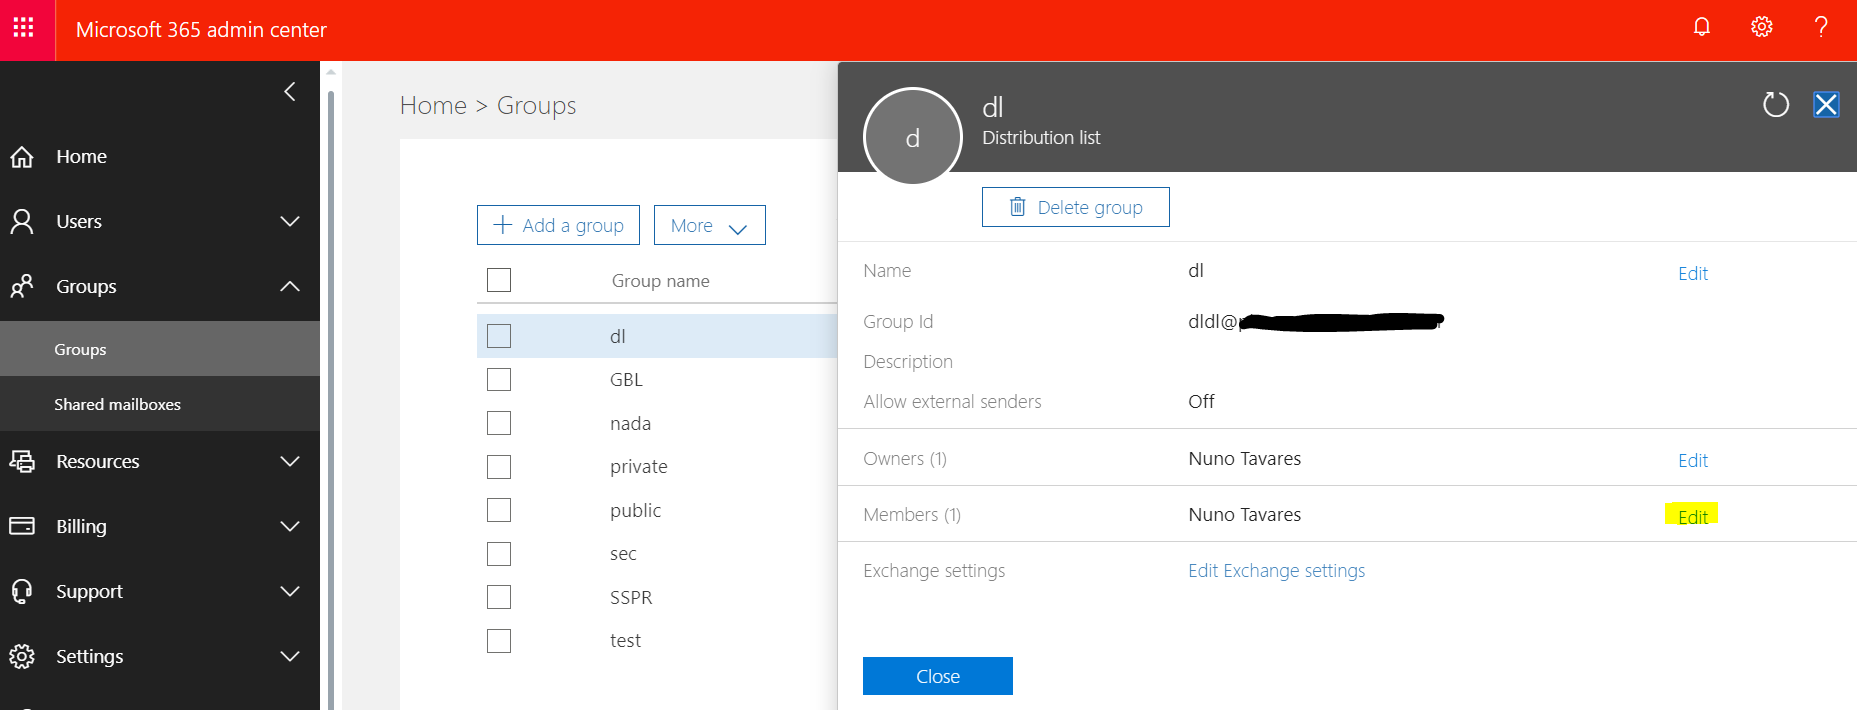The image size is (1857, 710).
Task: Check the box for group nada
Action: [499, 423]
